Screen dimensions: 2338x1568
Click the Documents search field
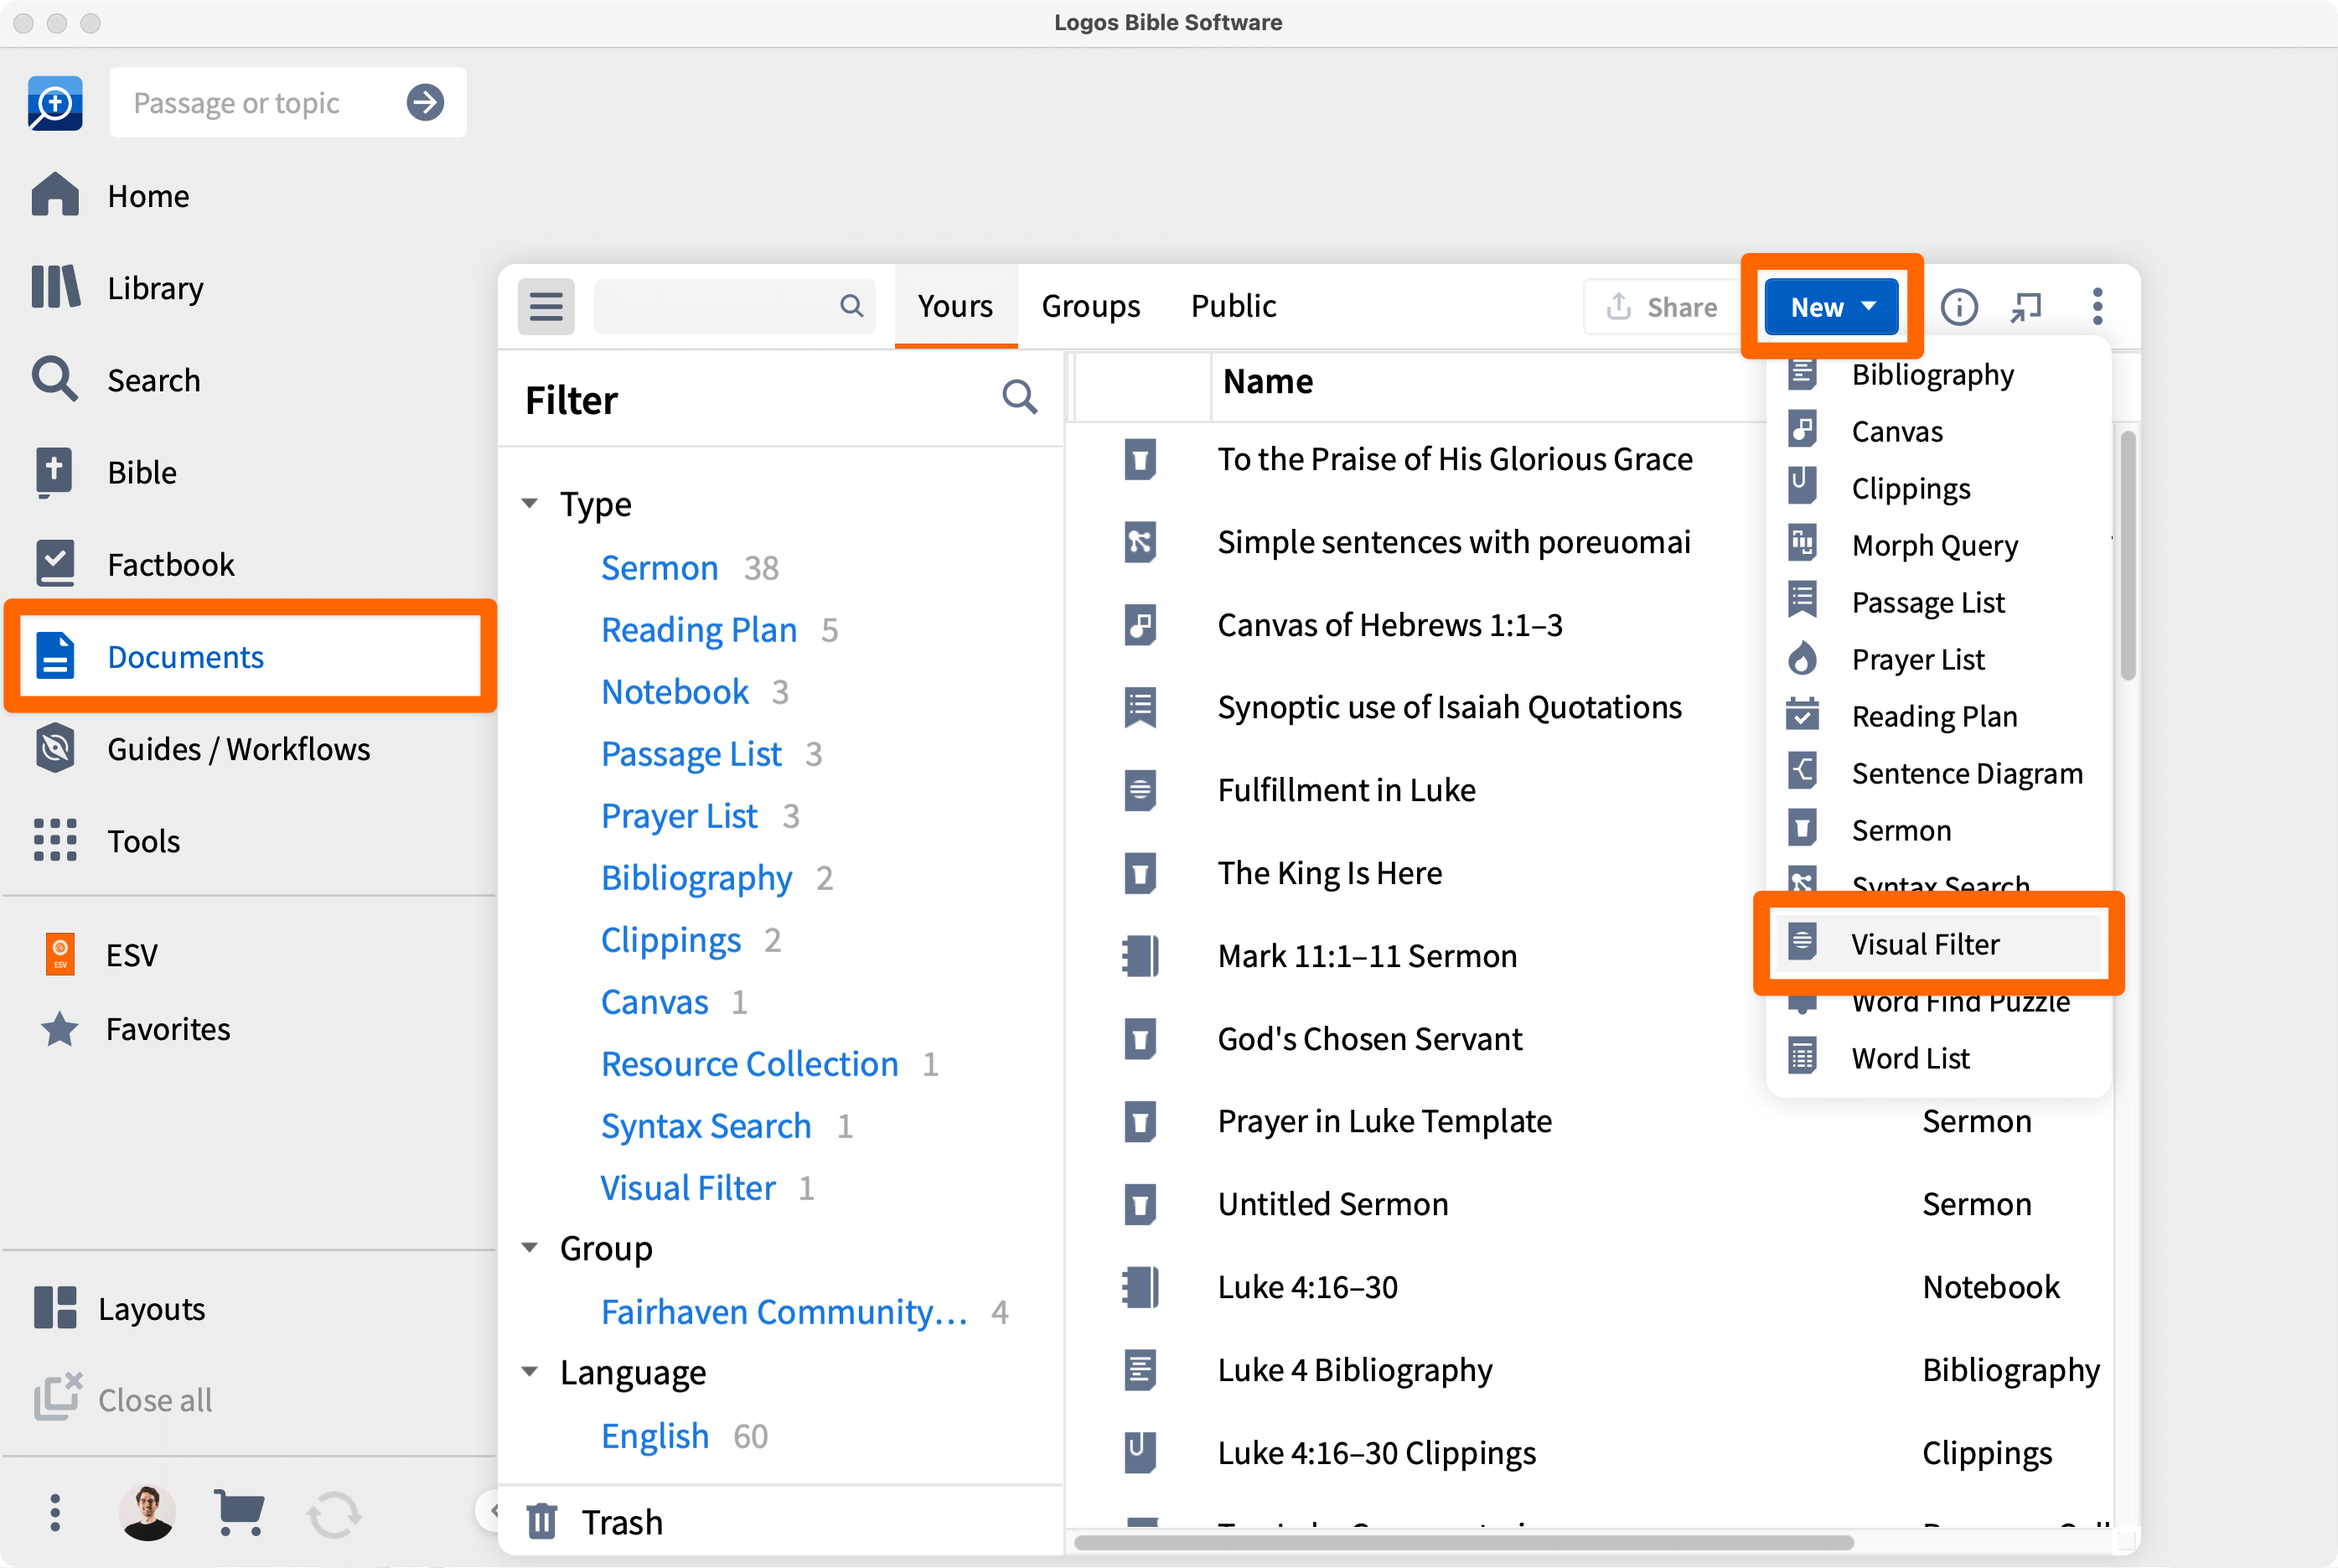(734, 306)
